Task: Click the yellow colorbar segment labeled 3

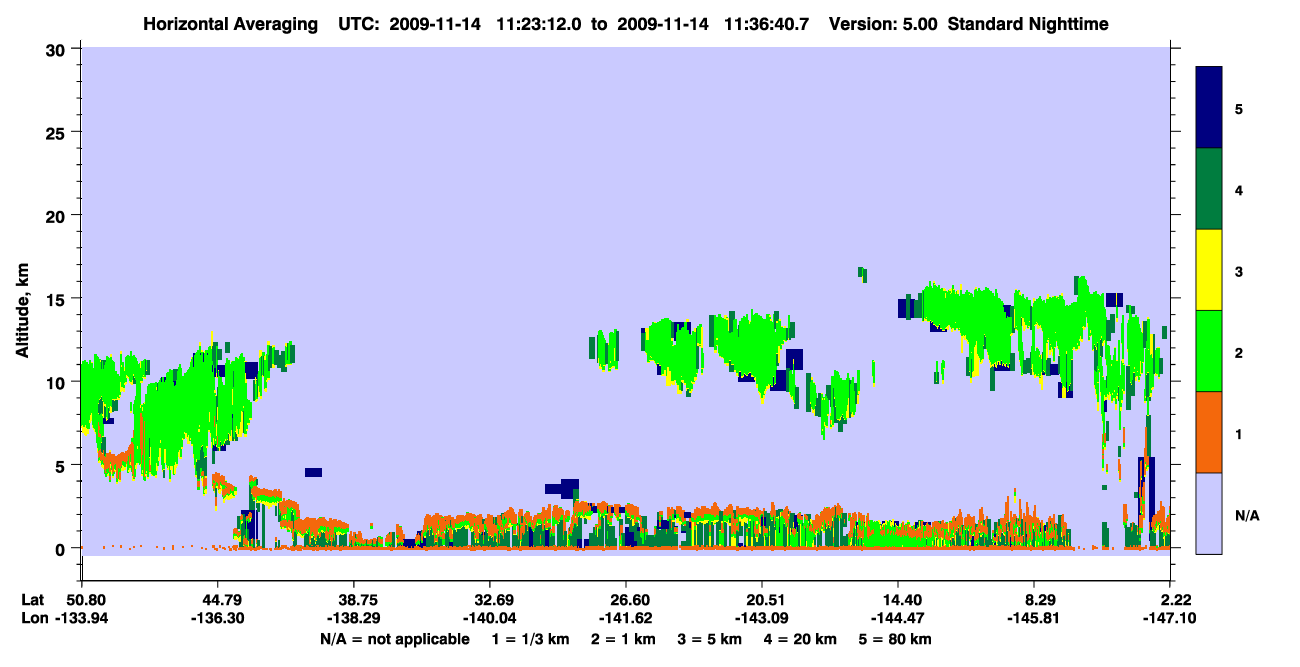Action: (x=1209, y=270)
